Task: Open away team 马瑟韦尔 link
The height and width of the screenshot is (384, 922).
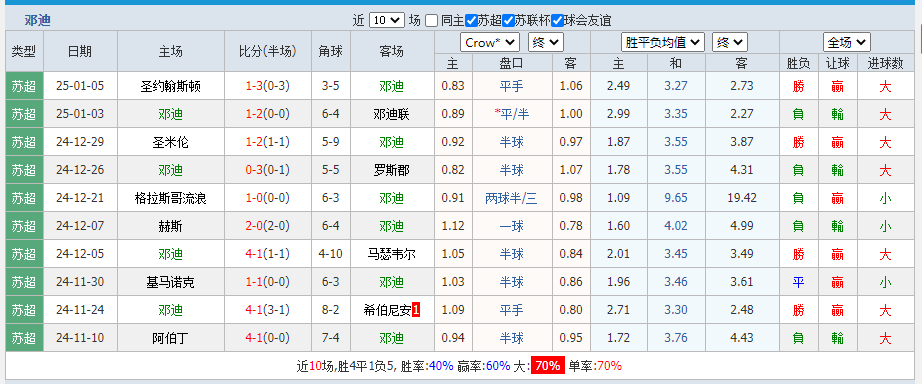Action: 391,254
